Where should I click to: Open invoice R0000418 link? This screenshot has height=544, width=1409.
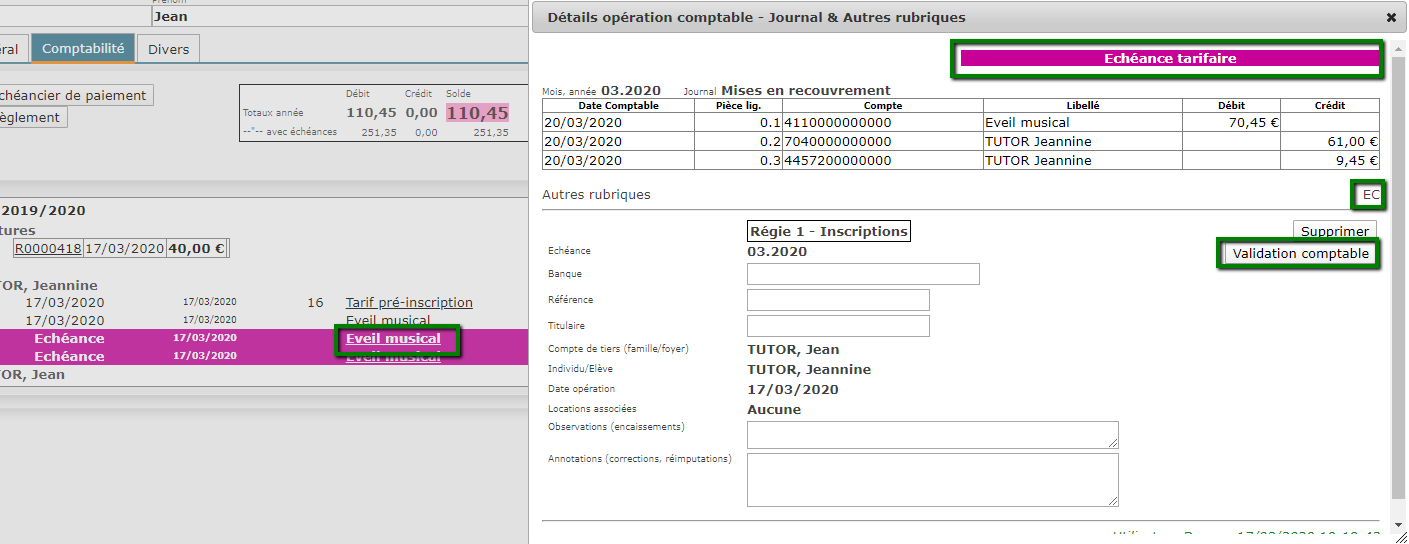(48, 248)
